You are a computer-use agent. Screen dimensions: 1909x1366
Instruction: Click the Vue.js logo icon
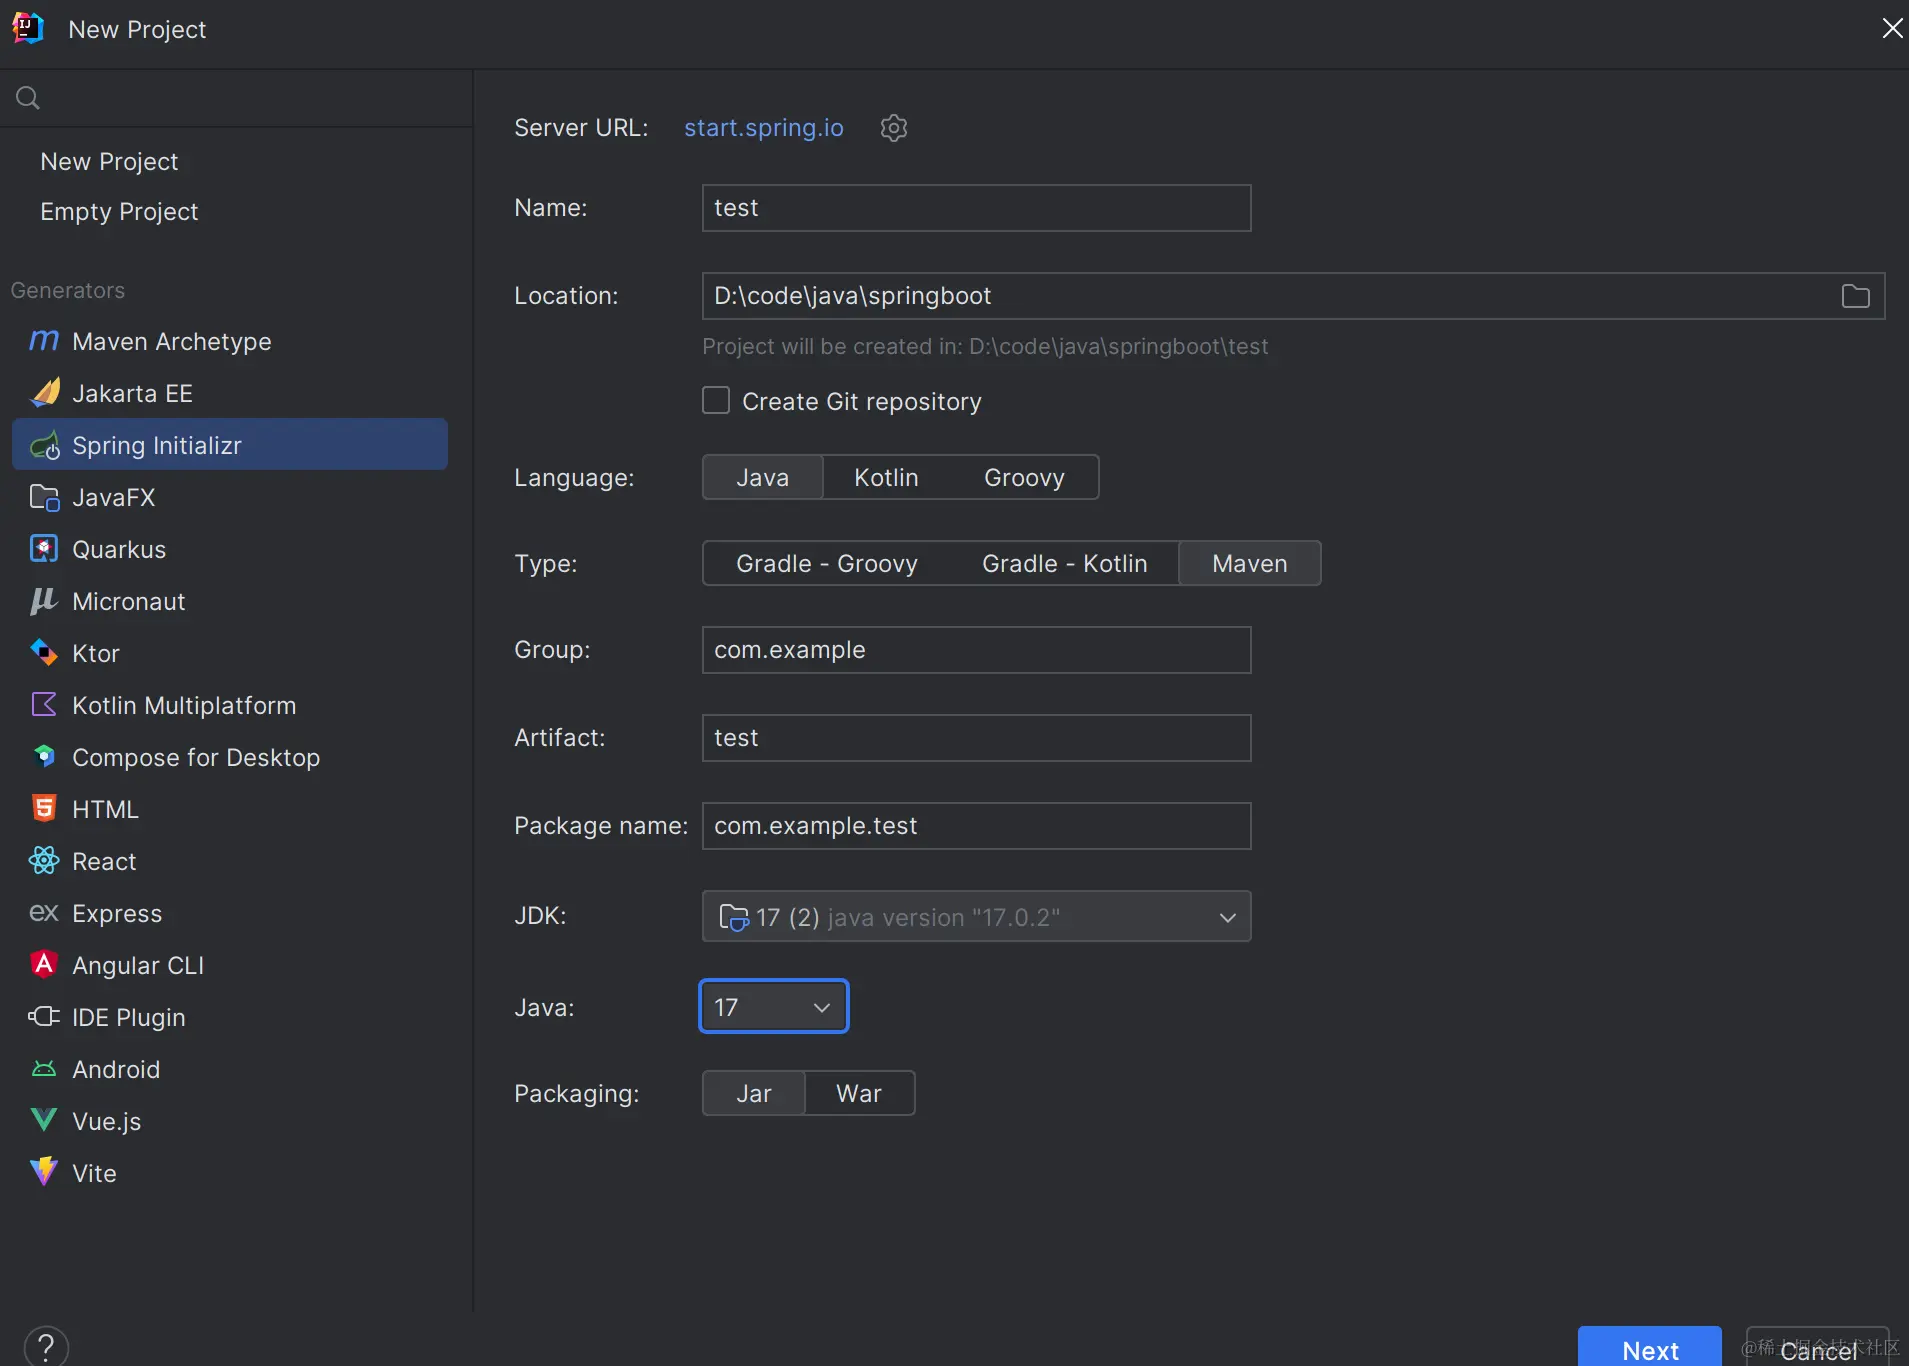coord(44,1121)
